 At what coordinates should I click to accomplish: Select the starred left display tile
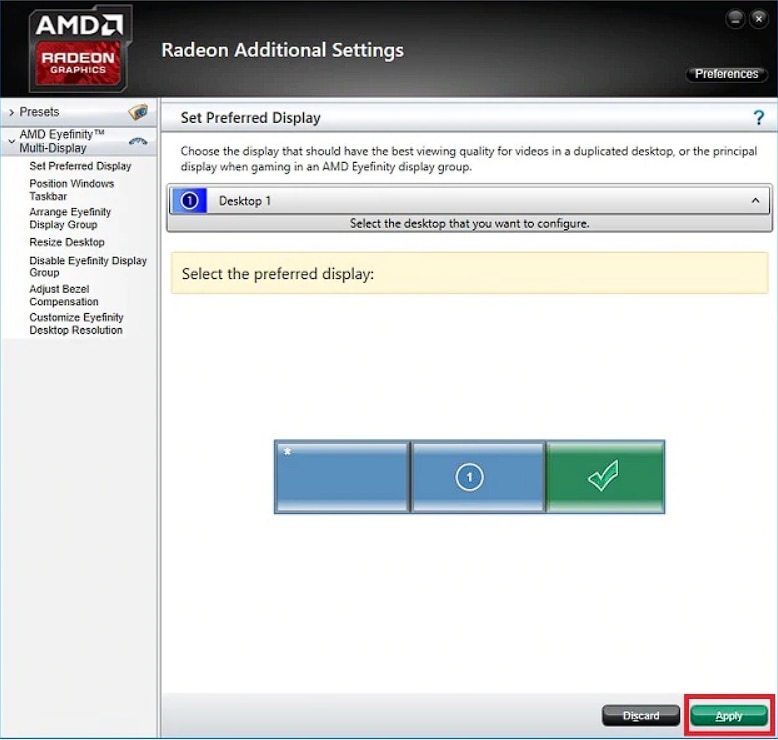tap(342, 477)
